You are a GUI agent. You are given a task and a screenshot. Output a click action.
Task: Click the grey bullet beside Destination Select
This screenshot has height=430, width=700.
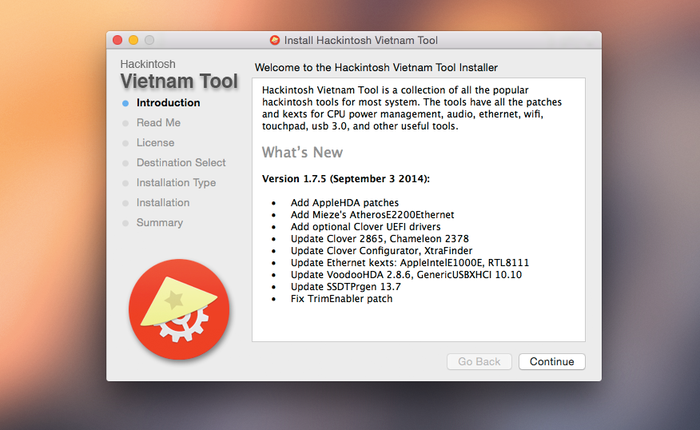(x=125, y=163)
